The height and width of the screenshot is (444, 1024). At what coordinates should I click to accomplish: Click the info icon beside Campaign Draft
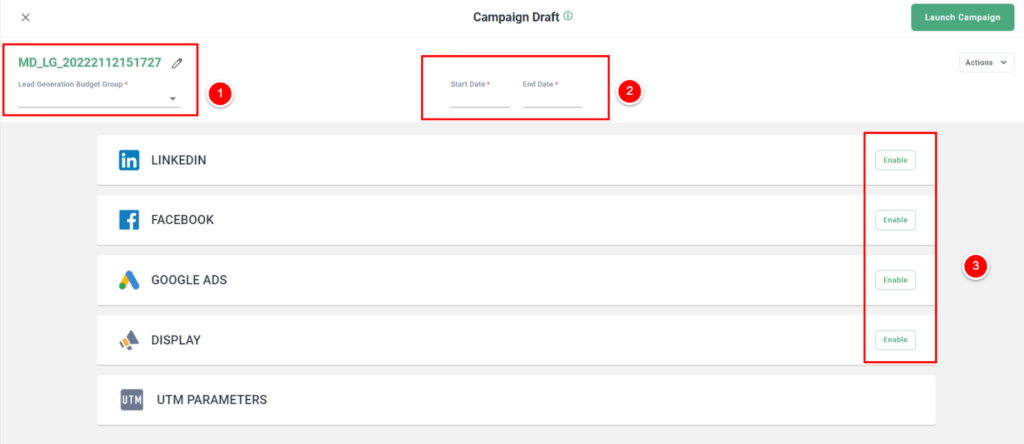tap(568, 16)
